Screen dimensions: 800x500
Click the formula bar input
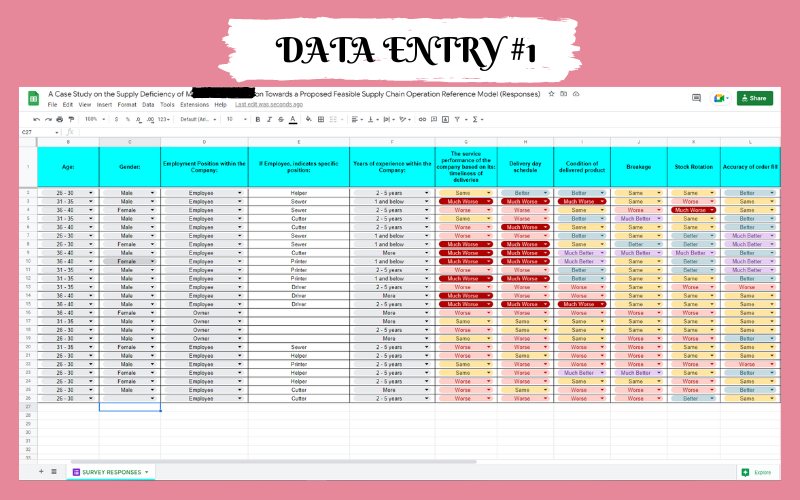tap(429, 132)
